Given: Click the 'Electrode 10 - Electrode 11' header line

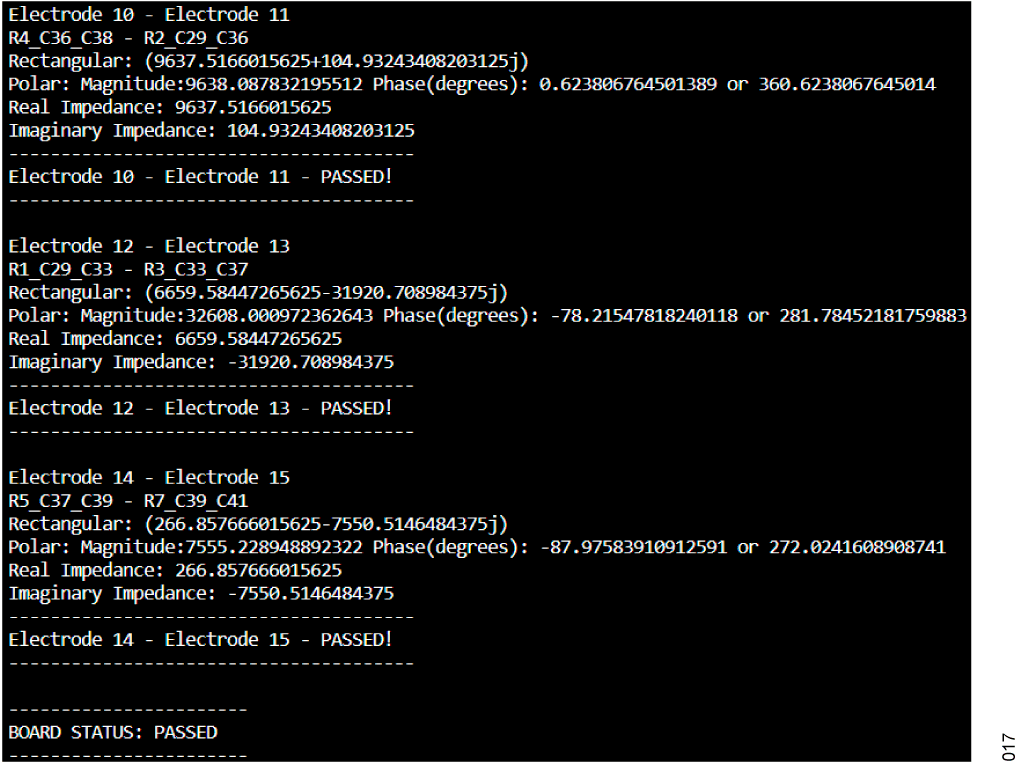Looking at the screenshot, I should click(149, 14).
